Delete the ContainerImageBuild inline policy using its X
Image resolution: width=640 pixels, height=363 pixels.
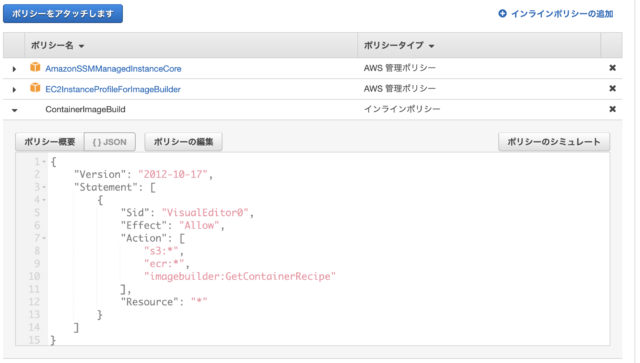612,109
